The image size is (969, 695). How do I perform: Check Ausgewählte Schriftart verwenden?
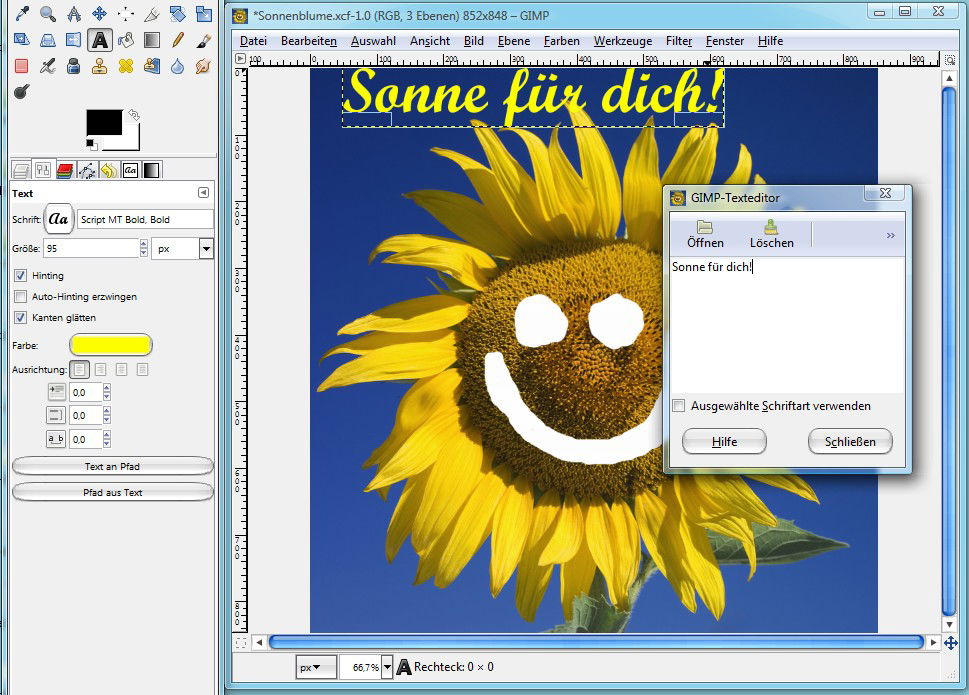pos(679,406)
